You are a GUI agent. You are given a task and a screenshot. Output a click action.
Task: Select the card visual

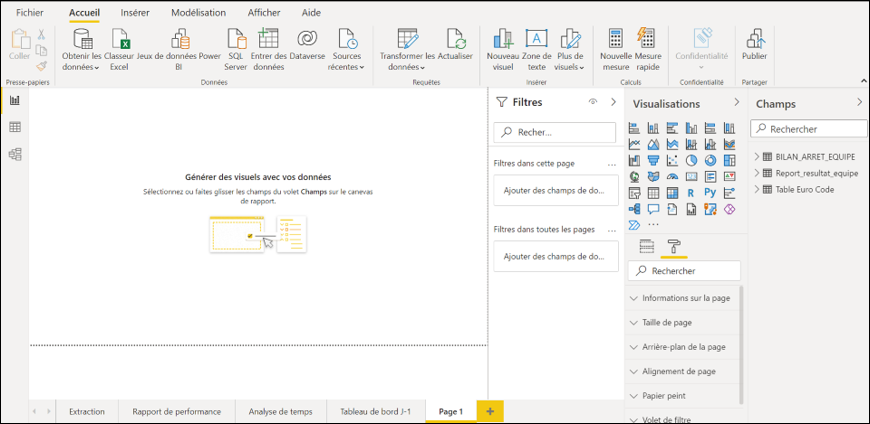pyautogui.click(x=691, y=176)
